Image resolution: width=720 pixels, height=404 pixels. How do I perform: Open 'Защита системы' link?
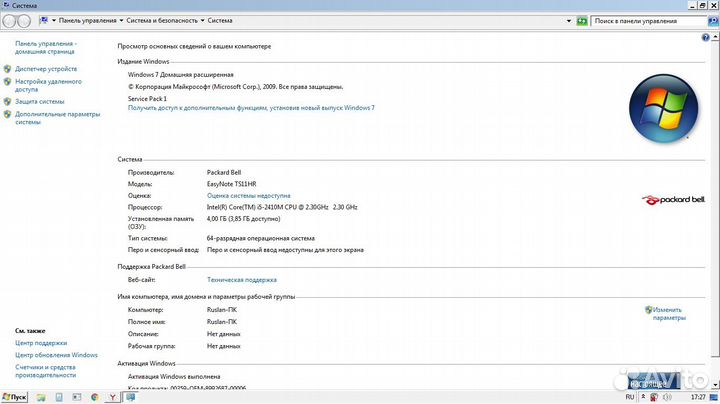point(39,101)
